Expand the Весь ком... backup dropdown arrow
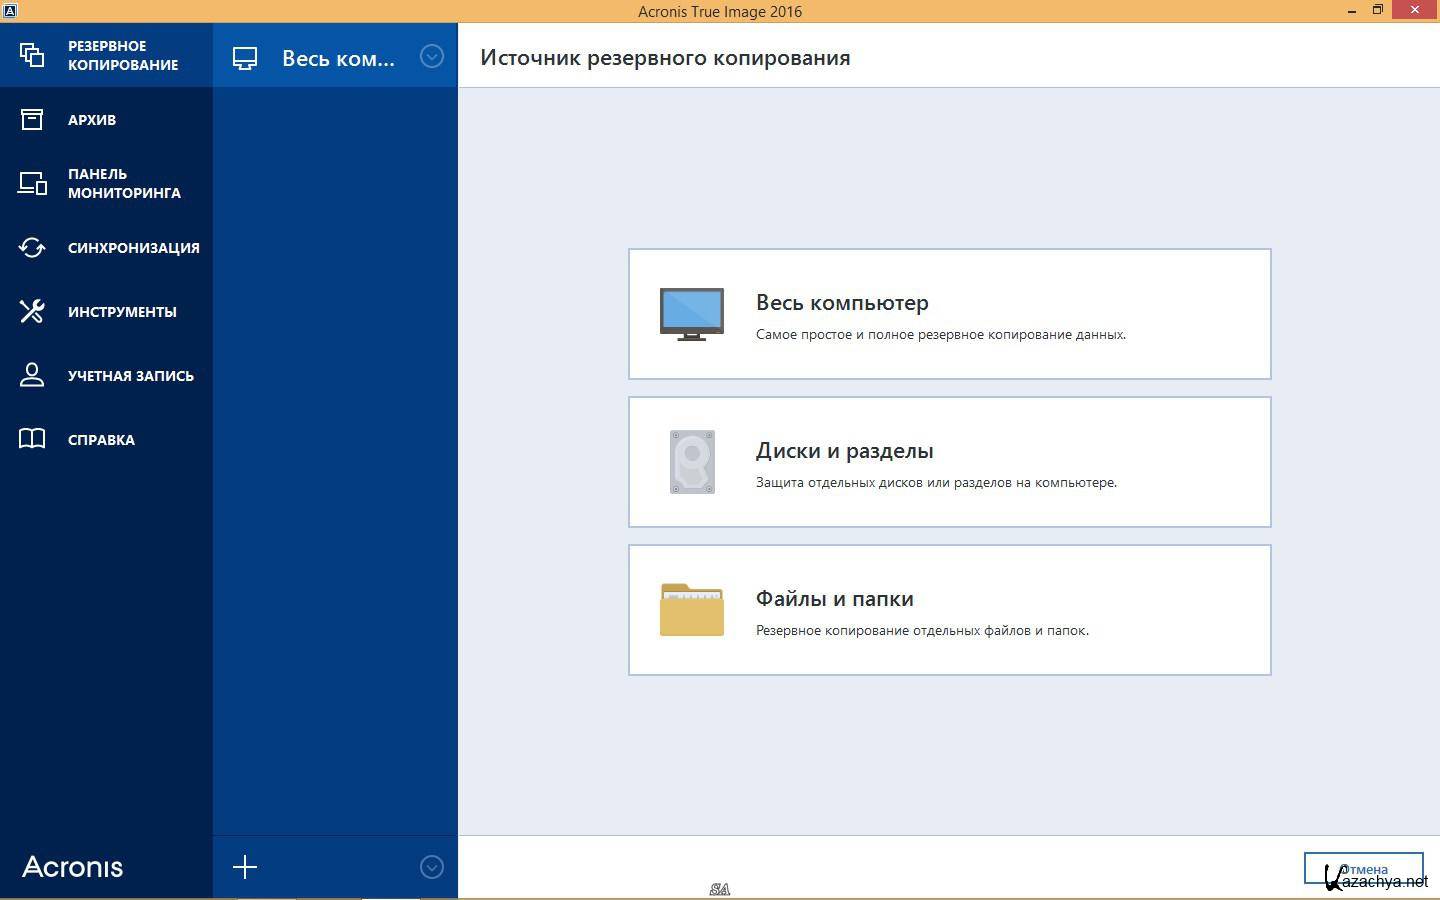1440x900 pixels. [x=432, y=56]
